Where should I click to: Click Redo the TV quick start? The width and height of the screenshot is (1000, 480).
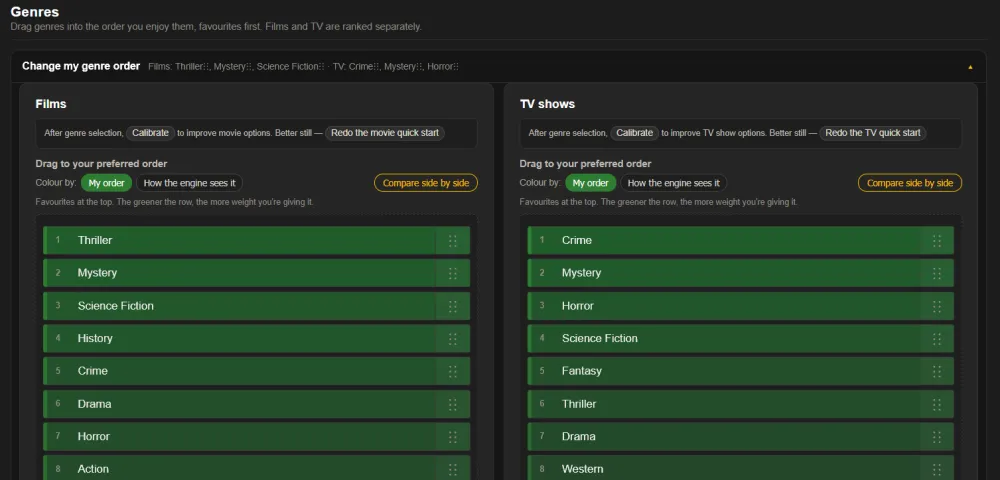(x=873, y=133)
